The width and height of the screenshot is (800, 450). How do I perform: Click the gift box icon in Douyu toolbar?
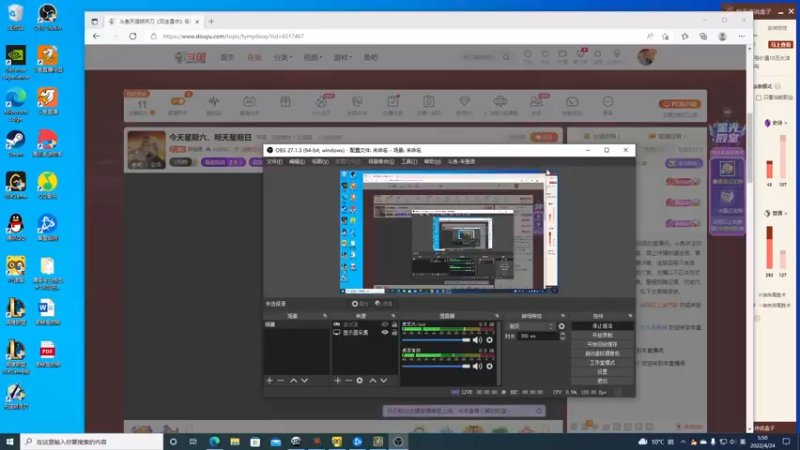285,102
